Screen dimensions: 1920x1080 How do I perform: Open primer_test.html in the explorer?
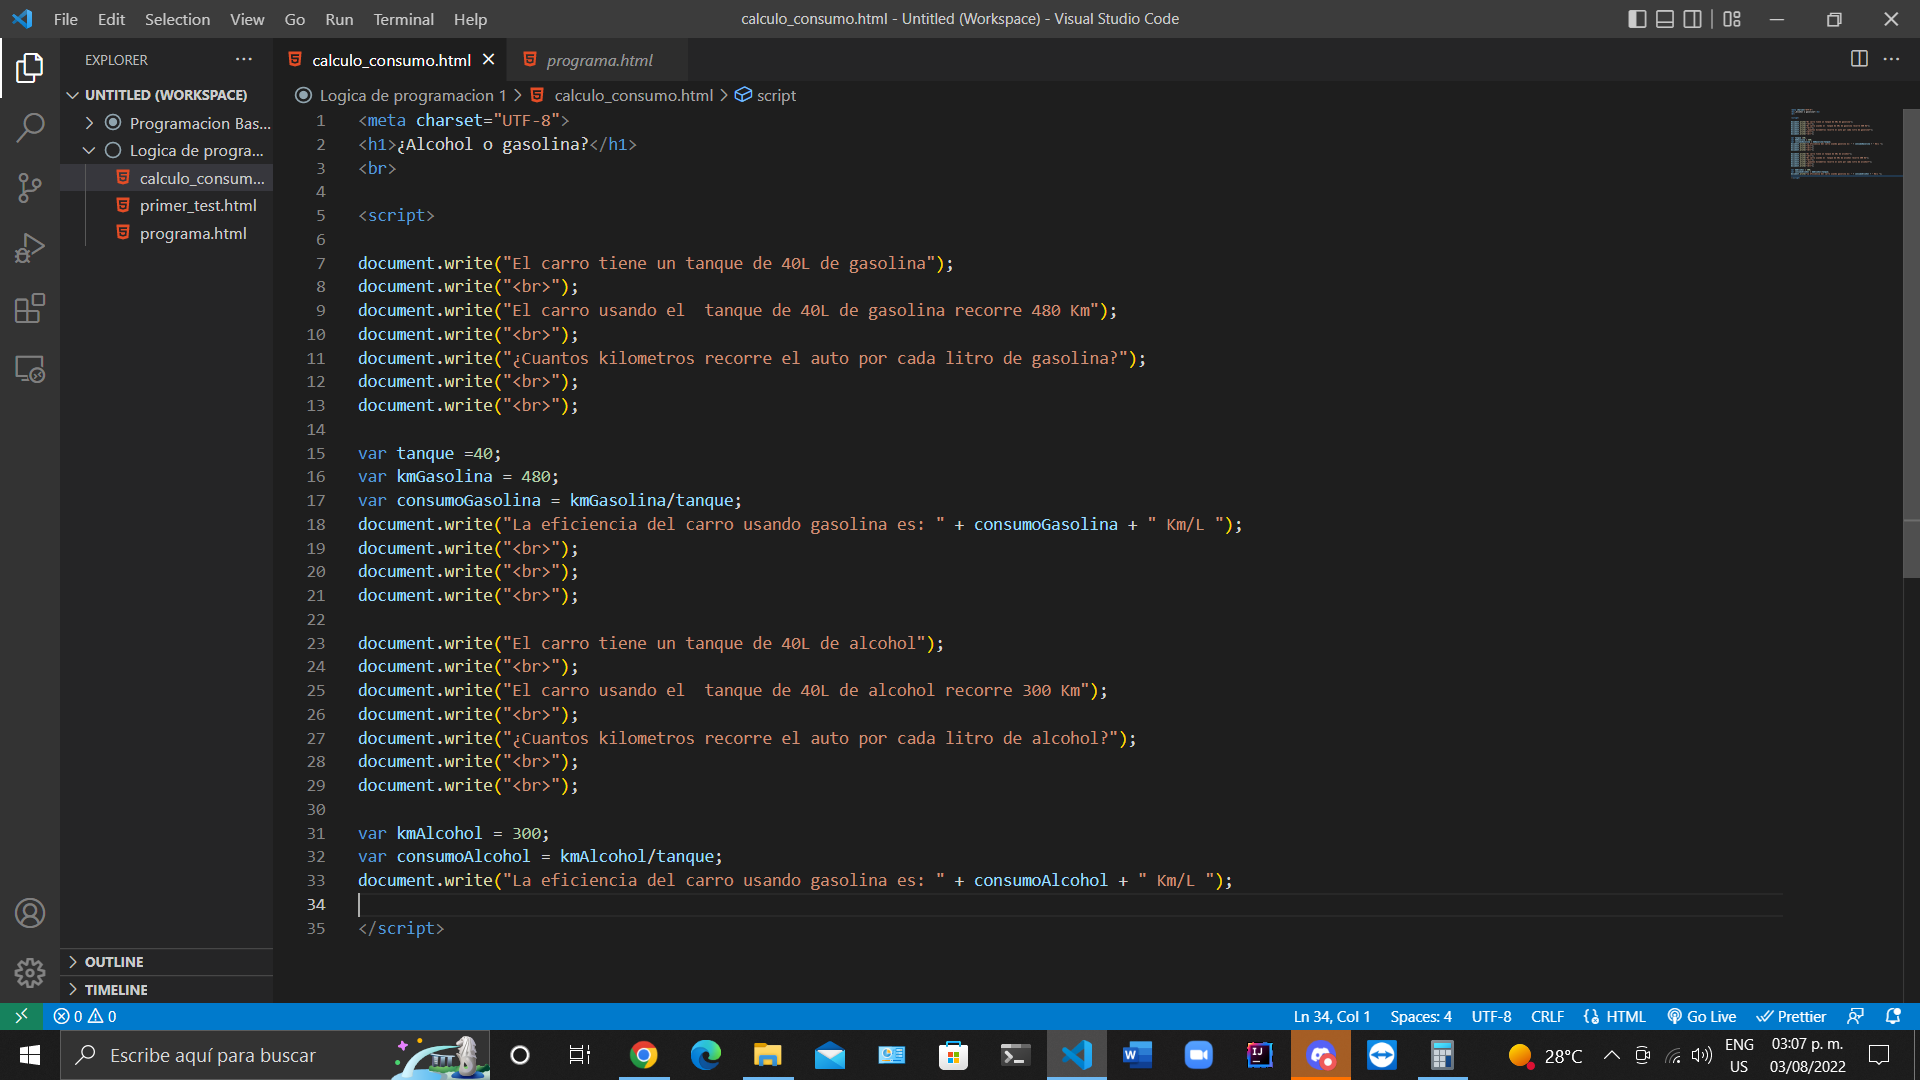[166, 205]
